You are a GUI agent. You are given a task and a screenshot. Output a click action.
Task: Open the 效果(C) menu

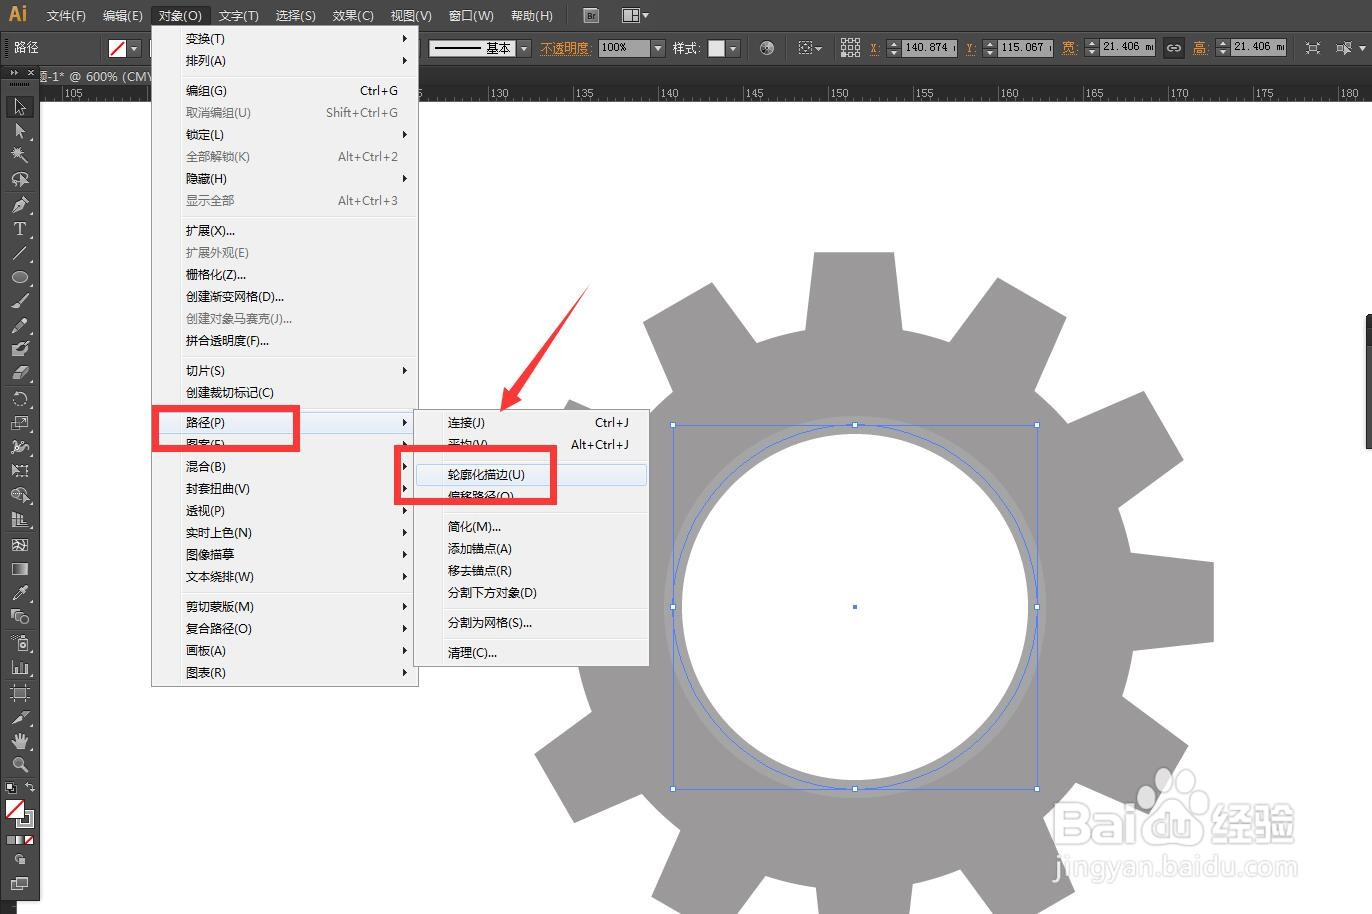coord(353,15)
